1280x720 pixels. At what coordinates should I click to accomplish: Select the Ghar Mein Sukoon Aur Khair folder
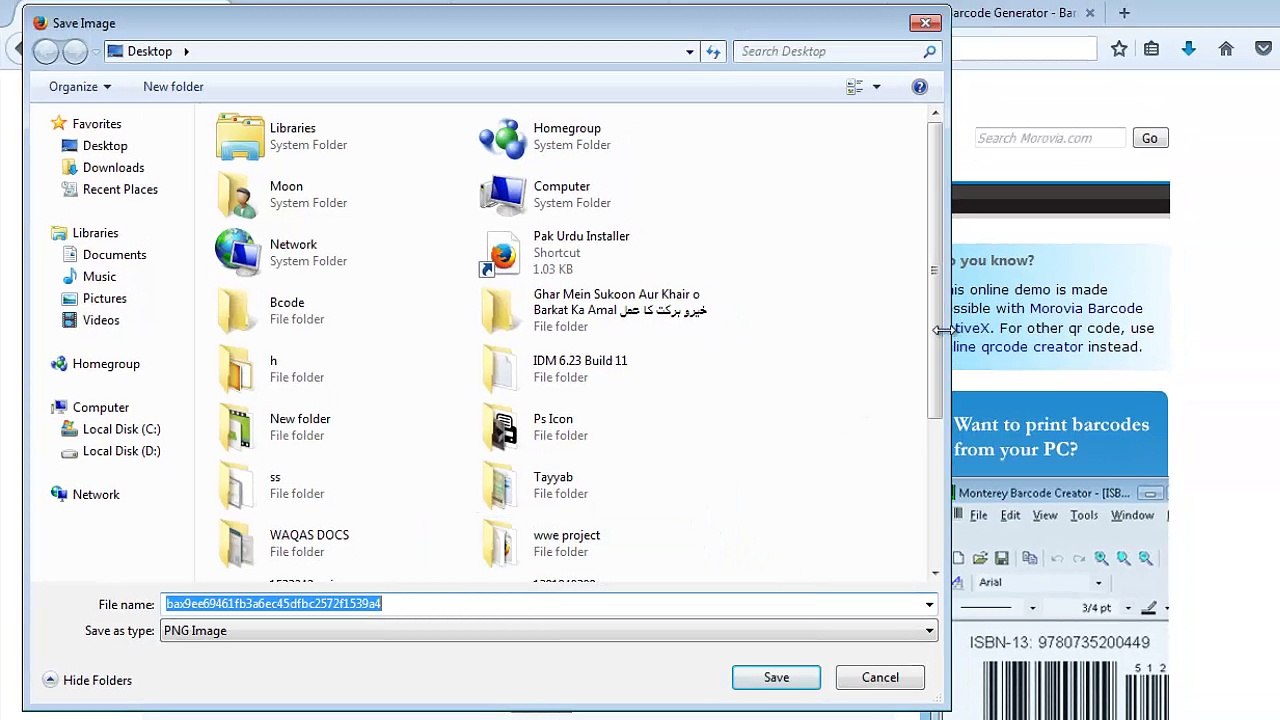(593, 310)
